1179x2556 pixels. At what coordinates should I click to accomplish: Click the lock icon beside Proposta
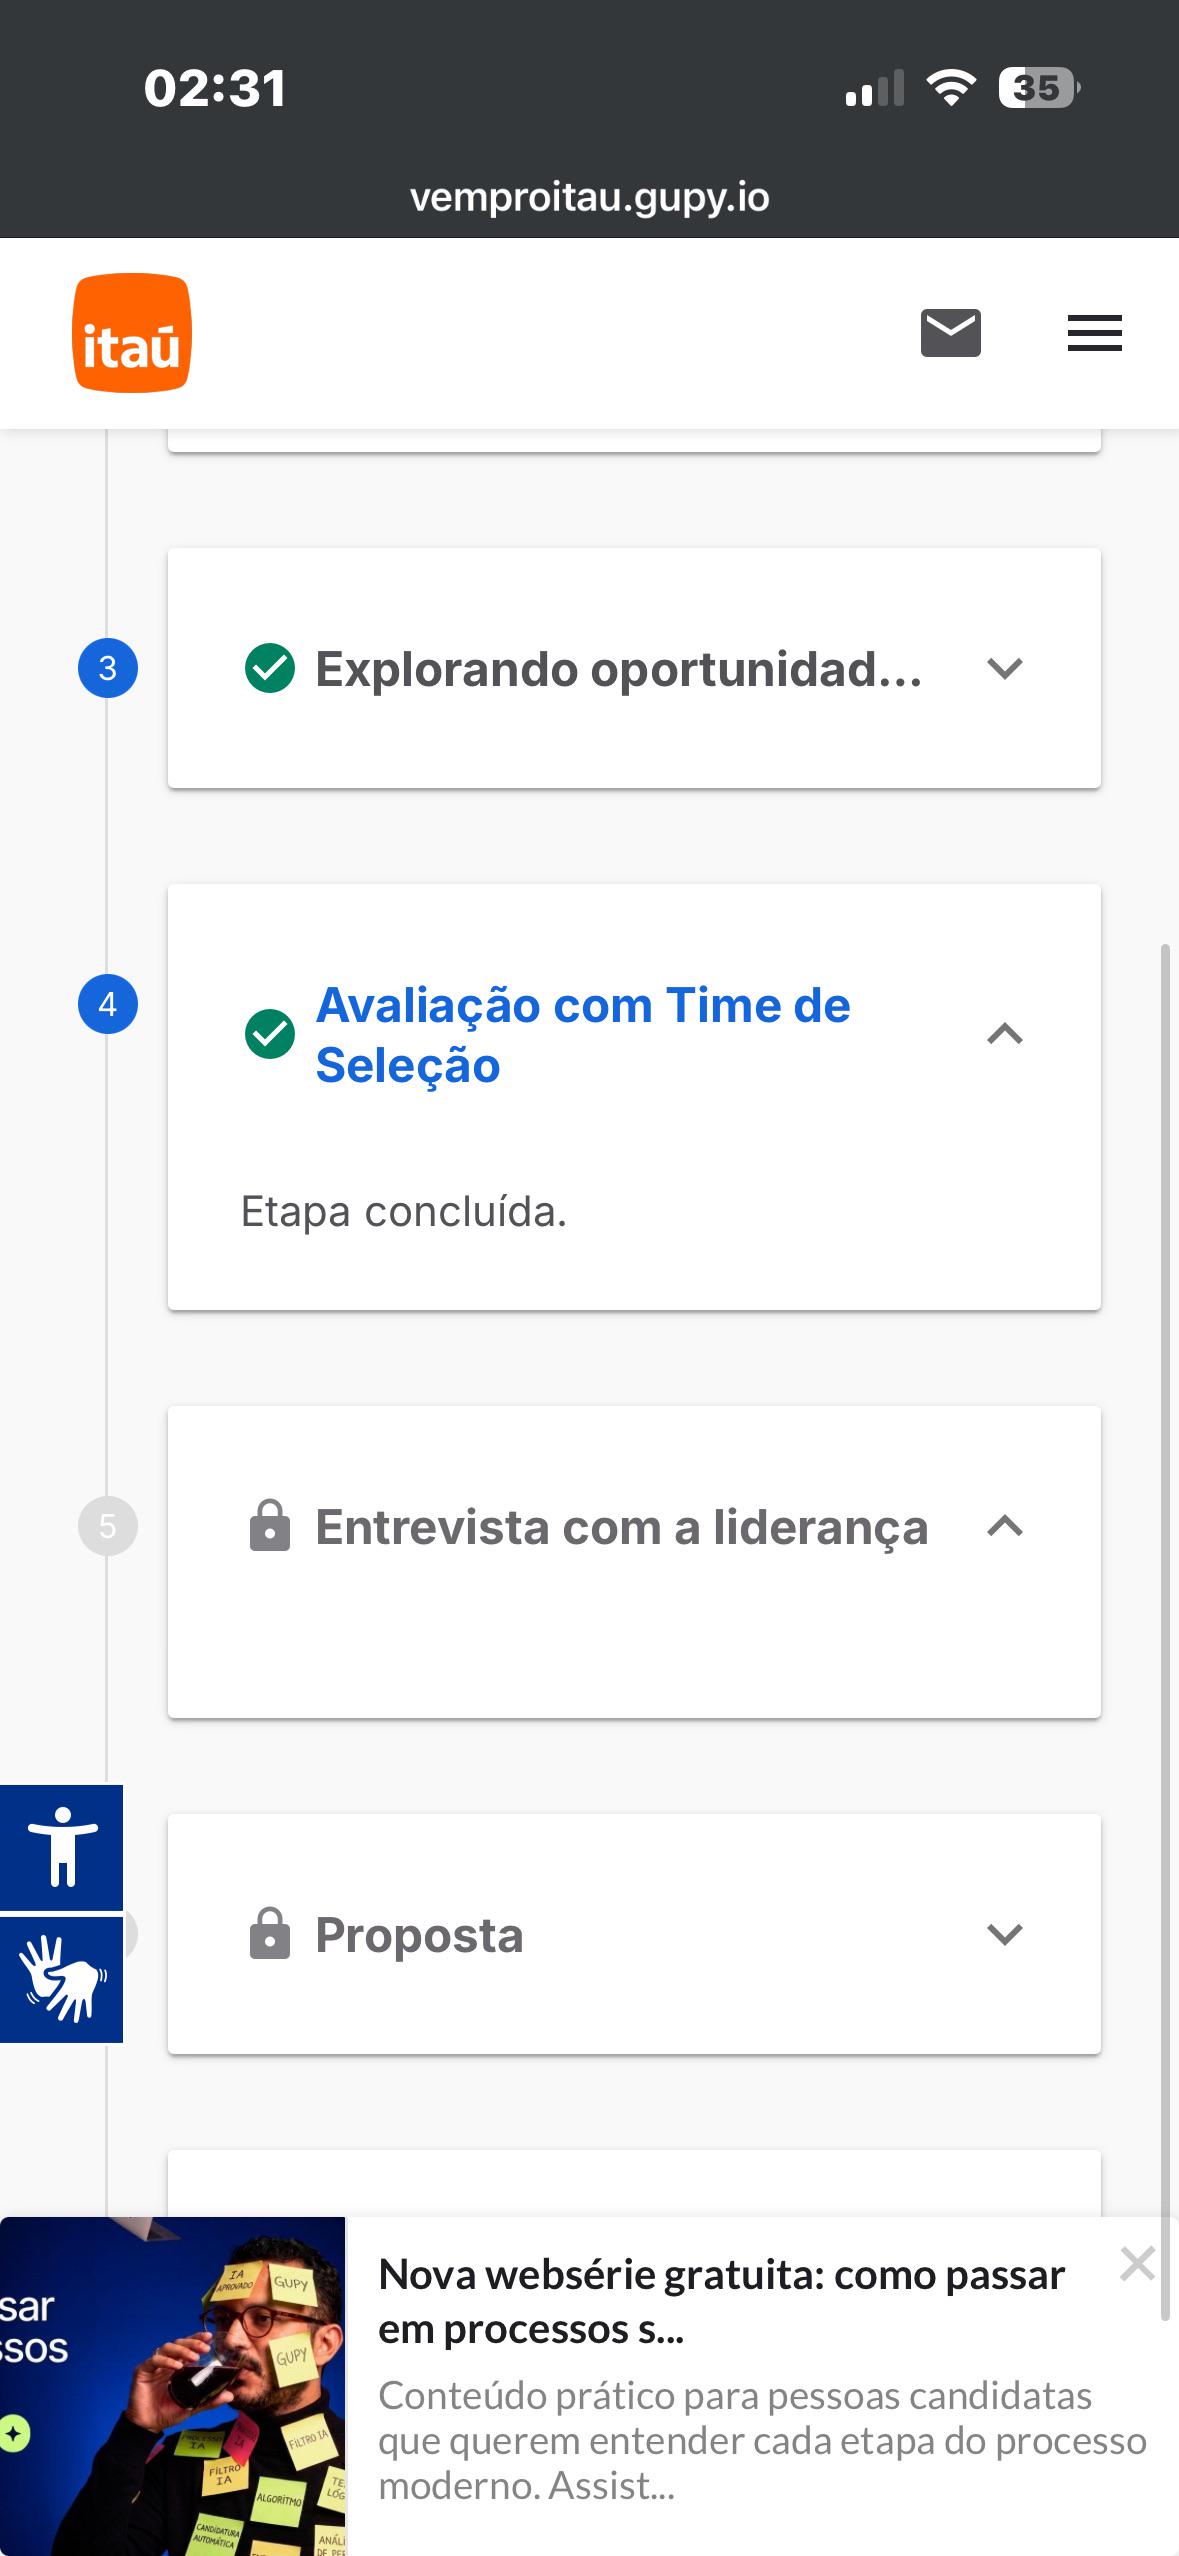(269, 1934)
